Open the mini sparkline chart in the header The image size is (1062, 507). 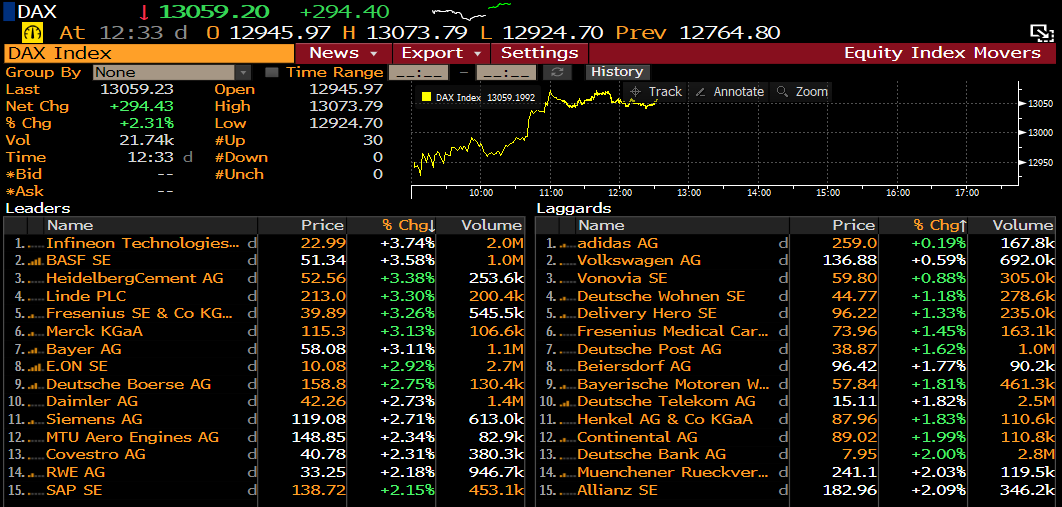point(471,12)
